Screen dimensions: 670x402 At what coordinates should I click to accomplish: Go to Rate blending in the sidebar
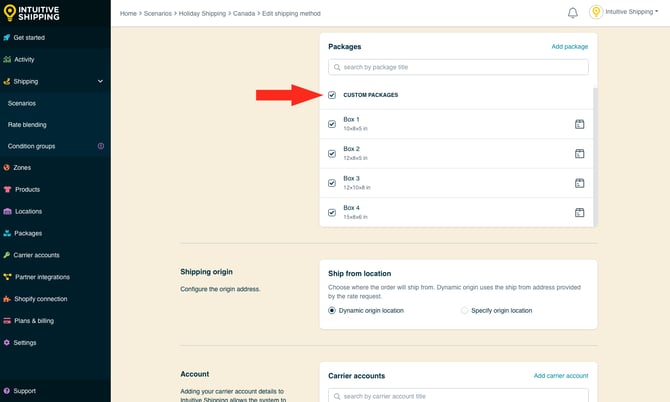(x=27, y=125)
